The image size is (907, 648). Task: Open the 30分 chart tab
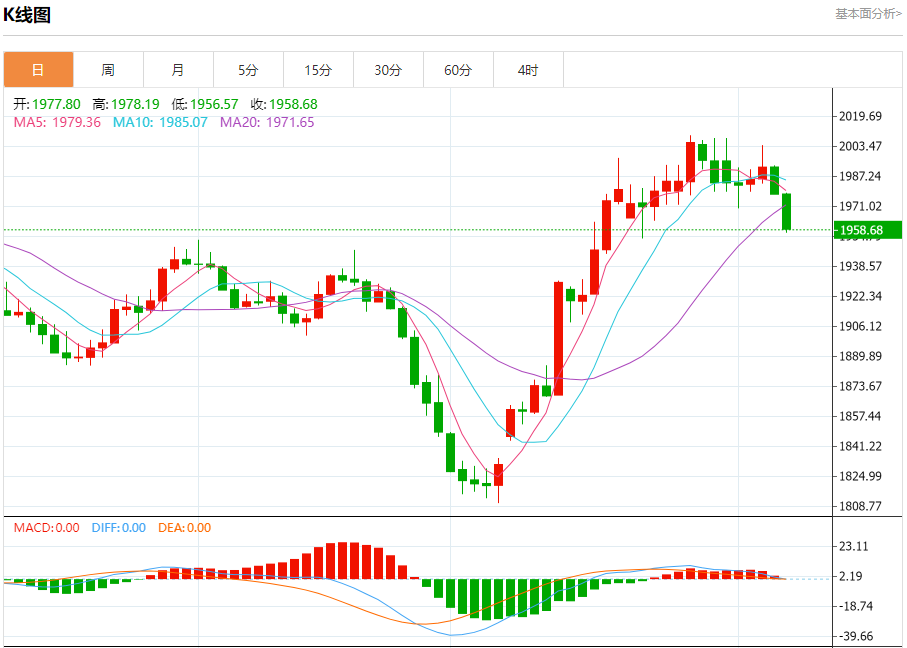388,70
